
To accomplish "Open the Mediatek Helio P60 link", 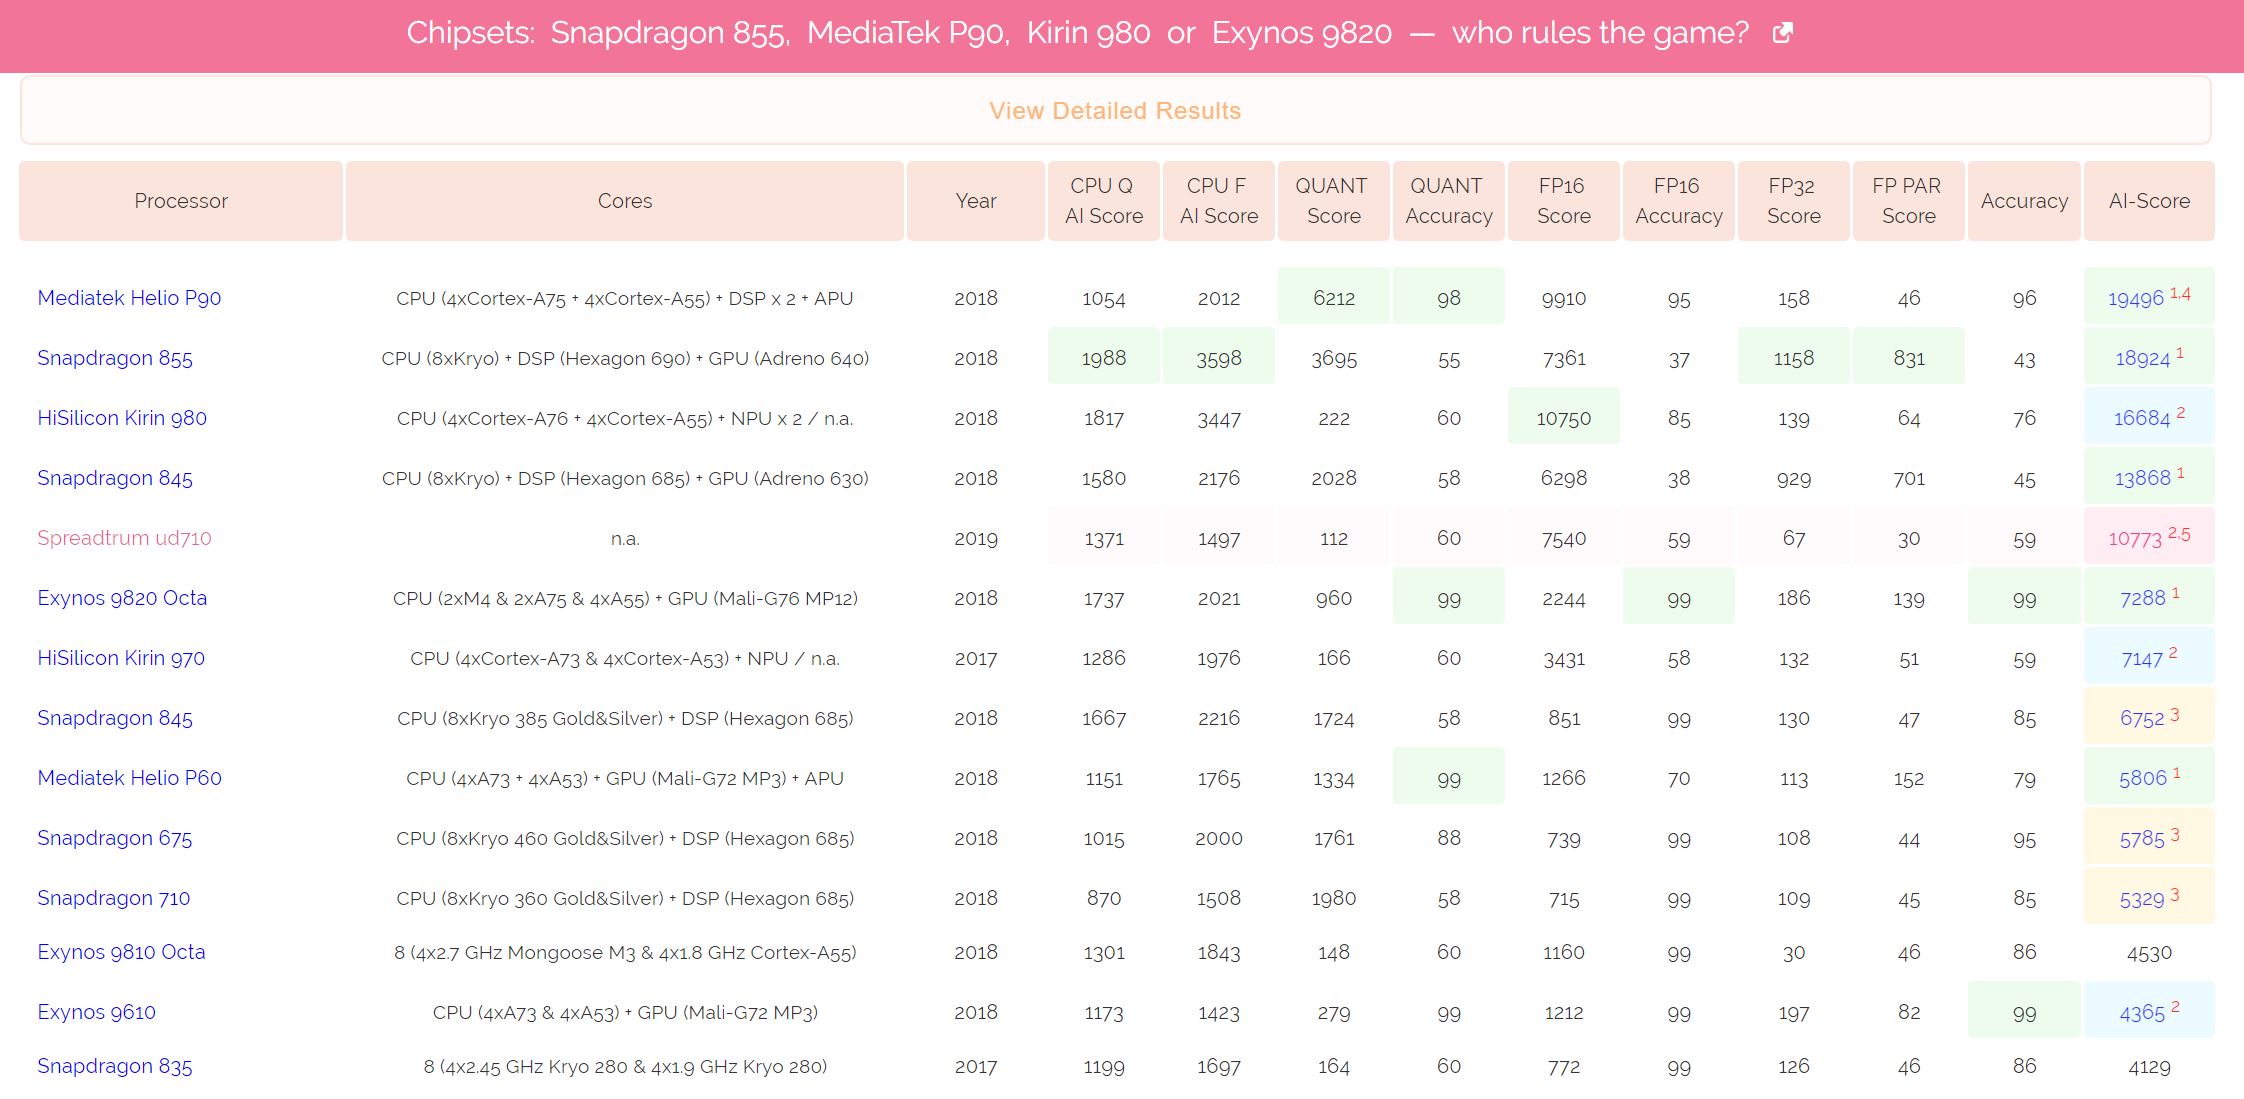I will click(x=129, y=778).
